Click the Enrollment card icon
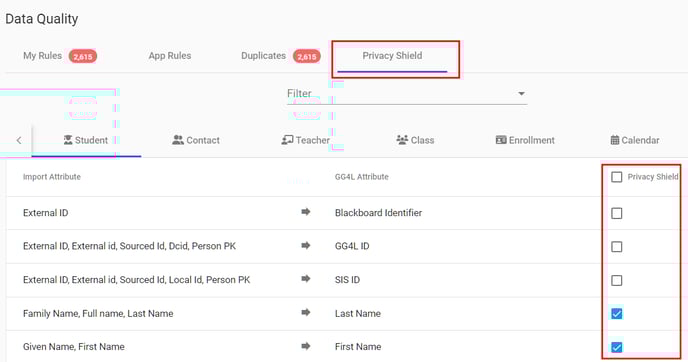Screen dimensions: 688x362 [x=501, y=140]
